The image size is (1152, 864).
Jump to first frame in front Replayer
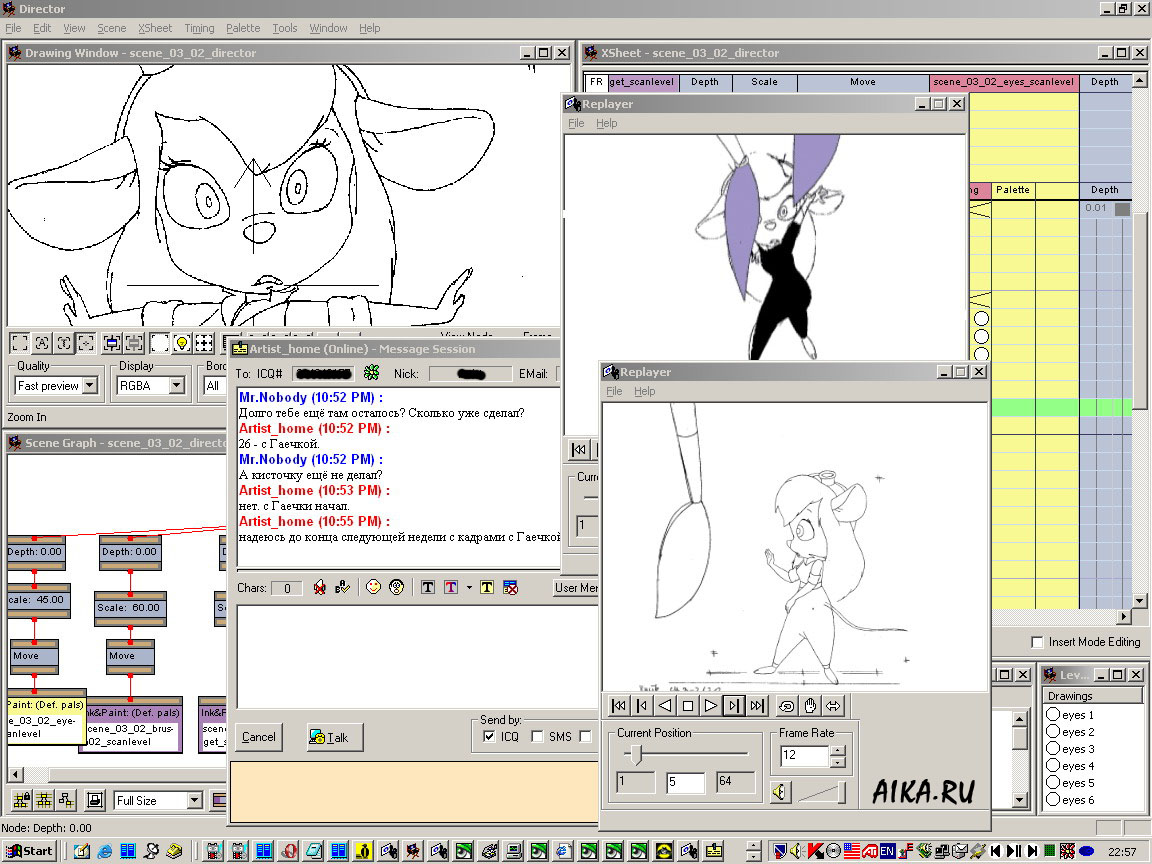click(619, 706)
